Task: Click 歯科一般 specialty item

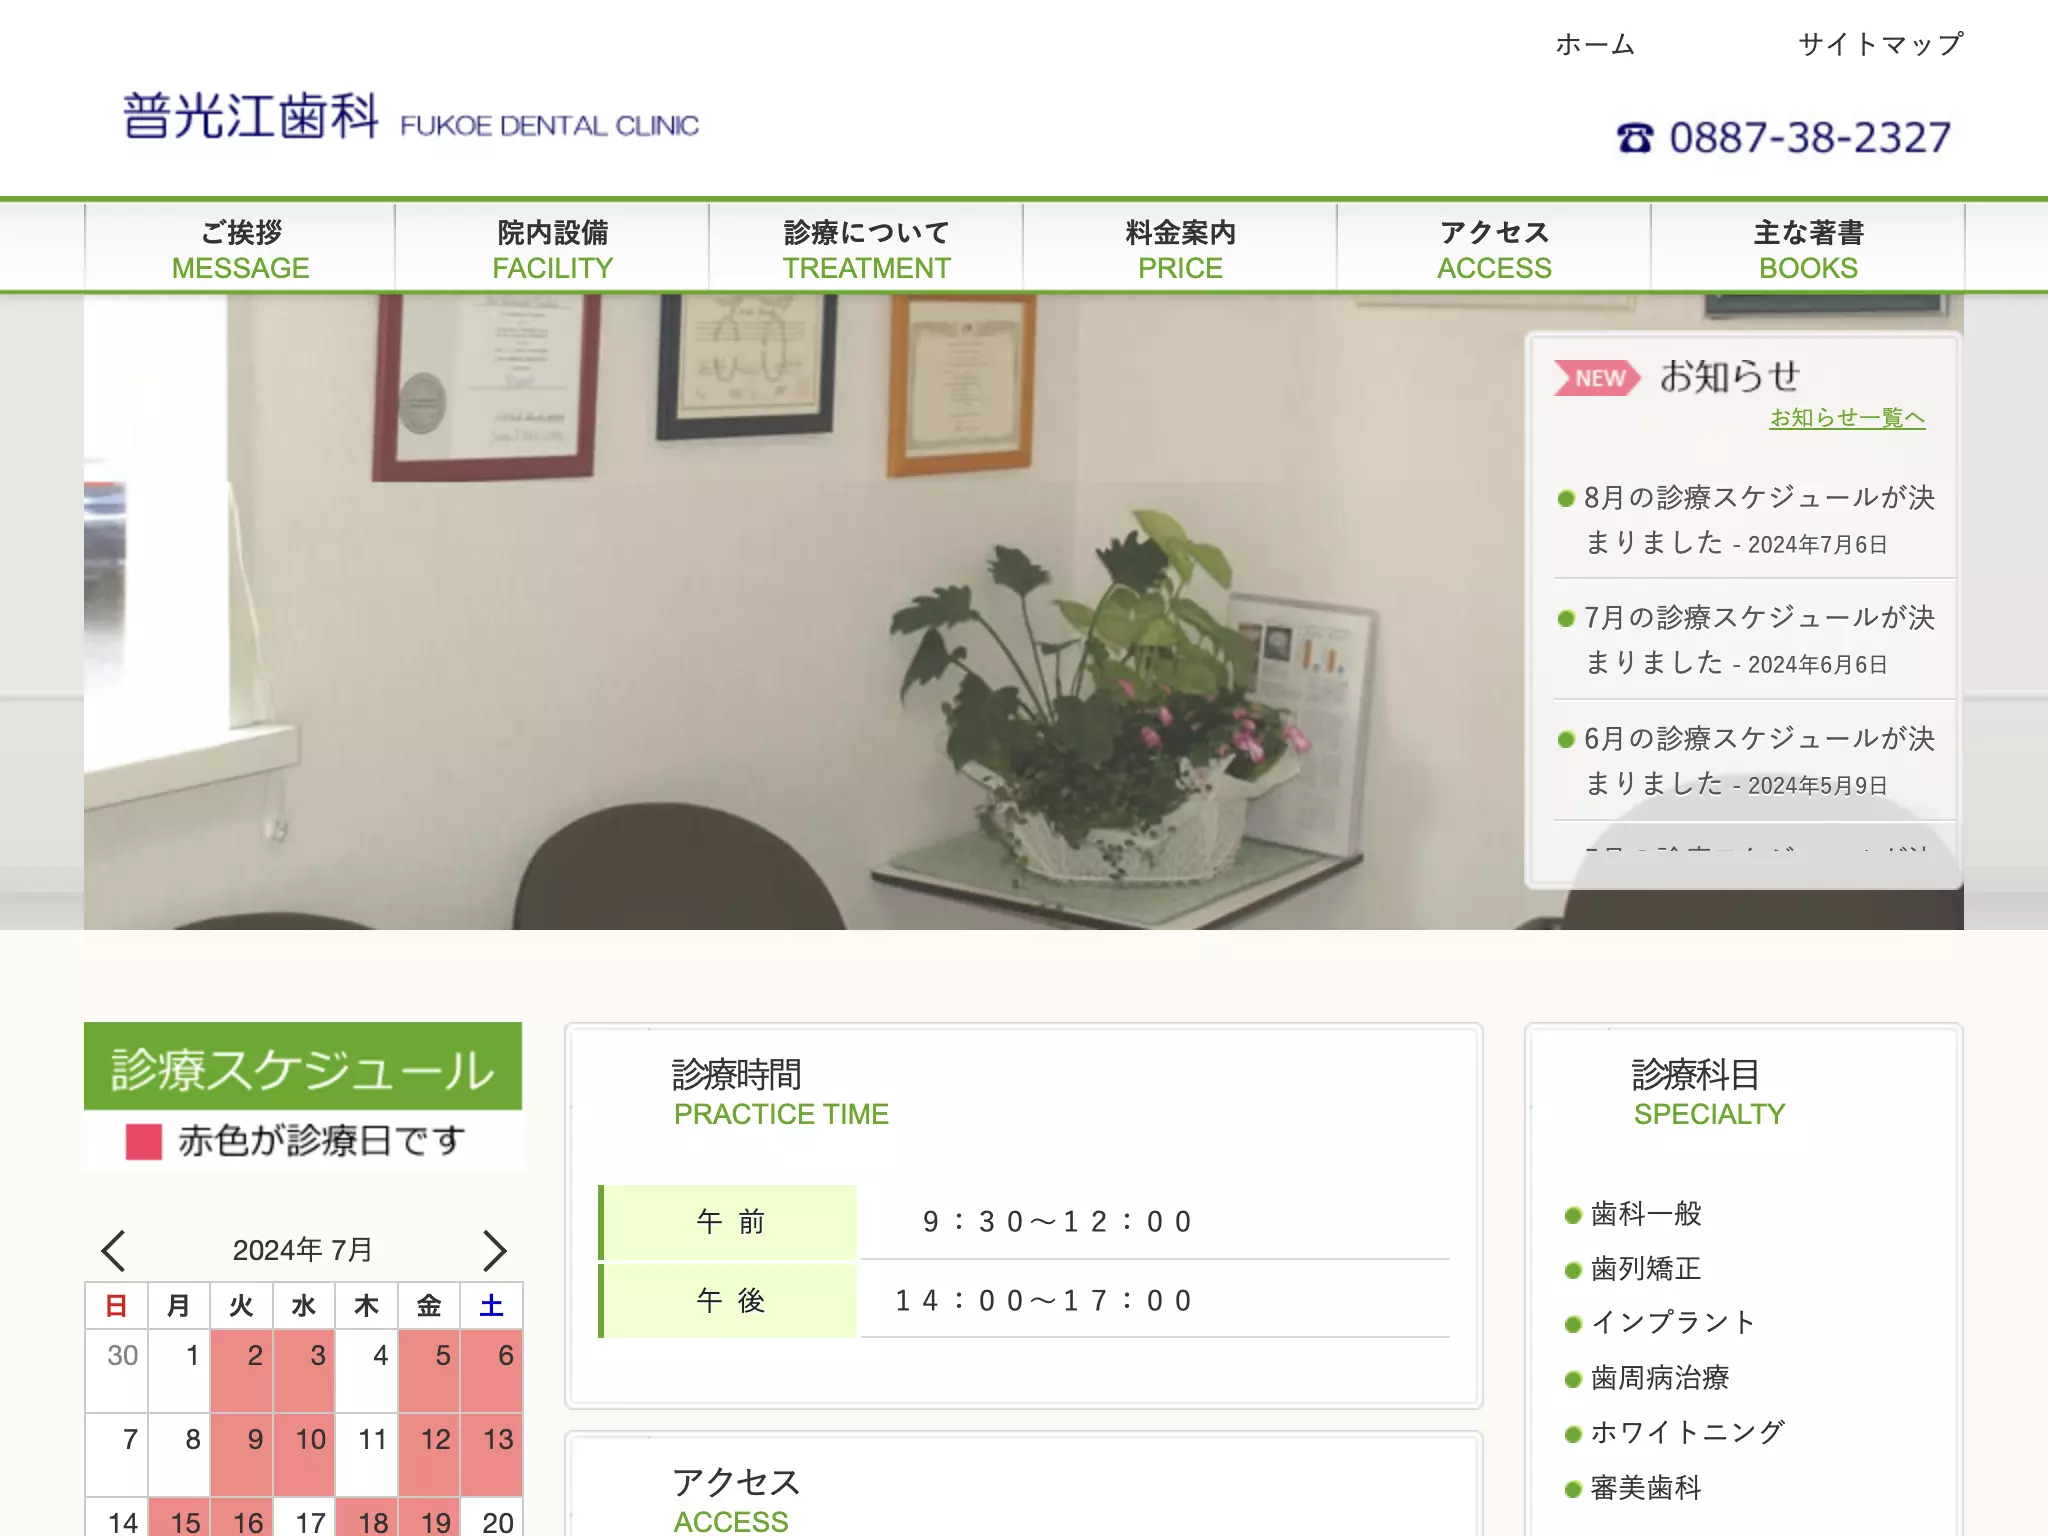Action: click(1645, 1214)
